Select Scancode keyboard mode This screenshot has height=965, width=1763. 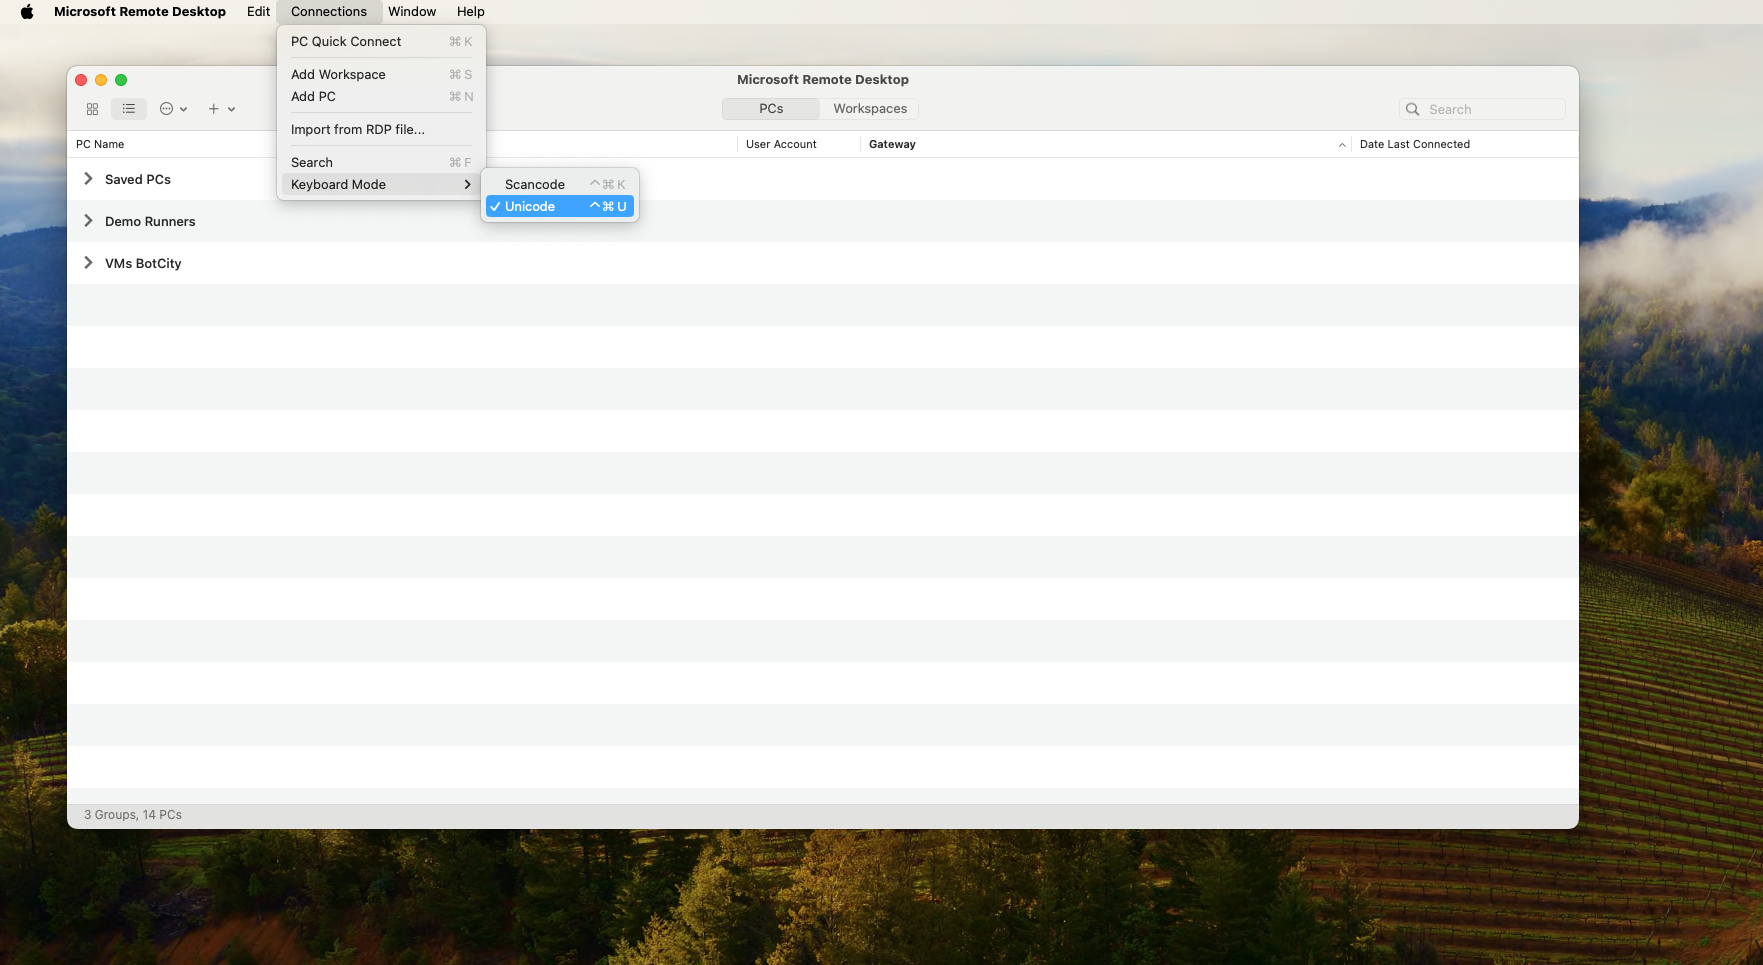[x=560, y=184]
